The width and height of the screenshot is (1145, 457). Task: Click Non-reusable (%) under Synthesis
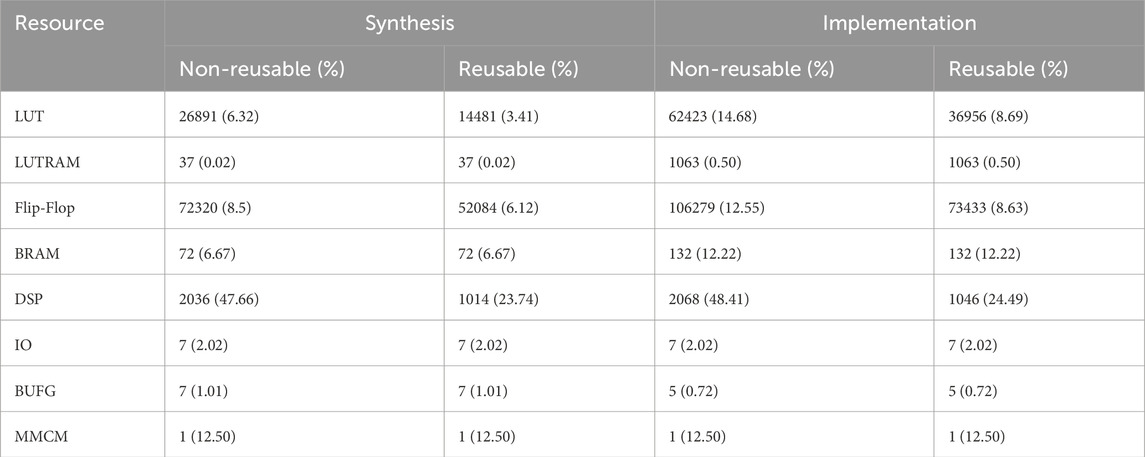[x=305, y=69]
